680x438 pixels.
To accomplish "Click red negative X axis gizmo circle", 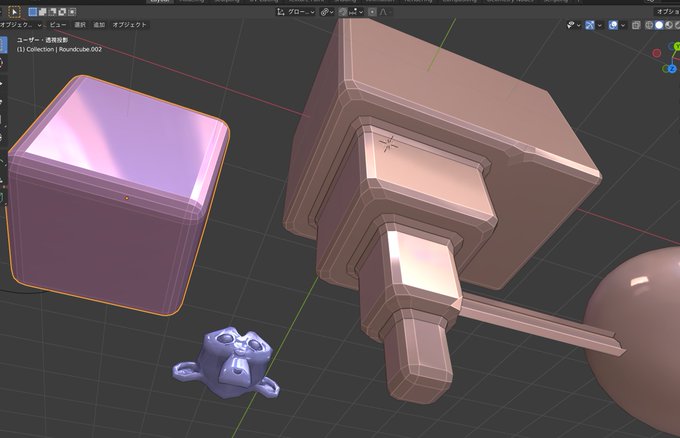I will (657, 53).
